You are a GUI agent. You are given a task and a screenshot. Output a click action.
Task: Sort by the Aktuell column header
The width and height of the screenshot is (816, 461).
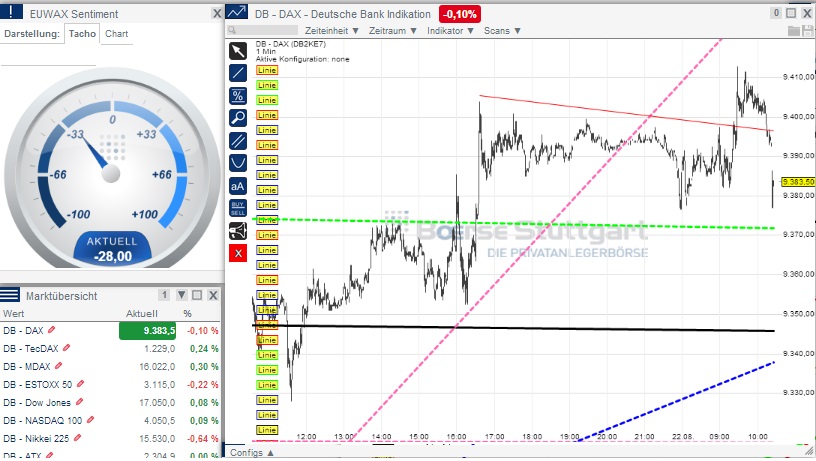[142, 313]
